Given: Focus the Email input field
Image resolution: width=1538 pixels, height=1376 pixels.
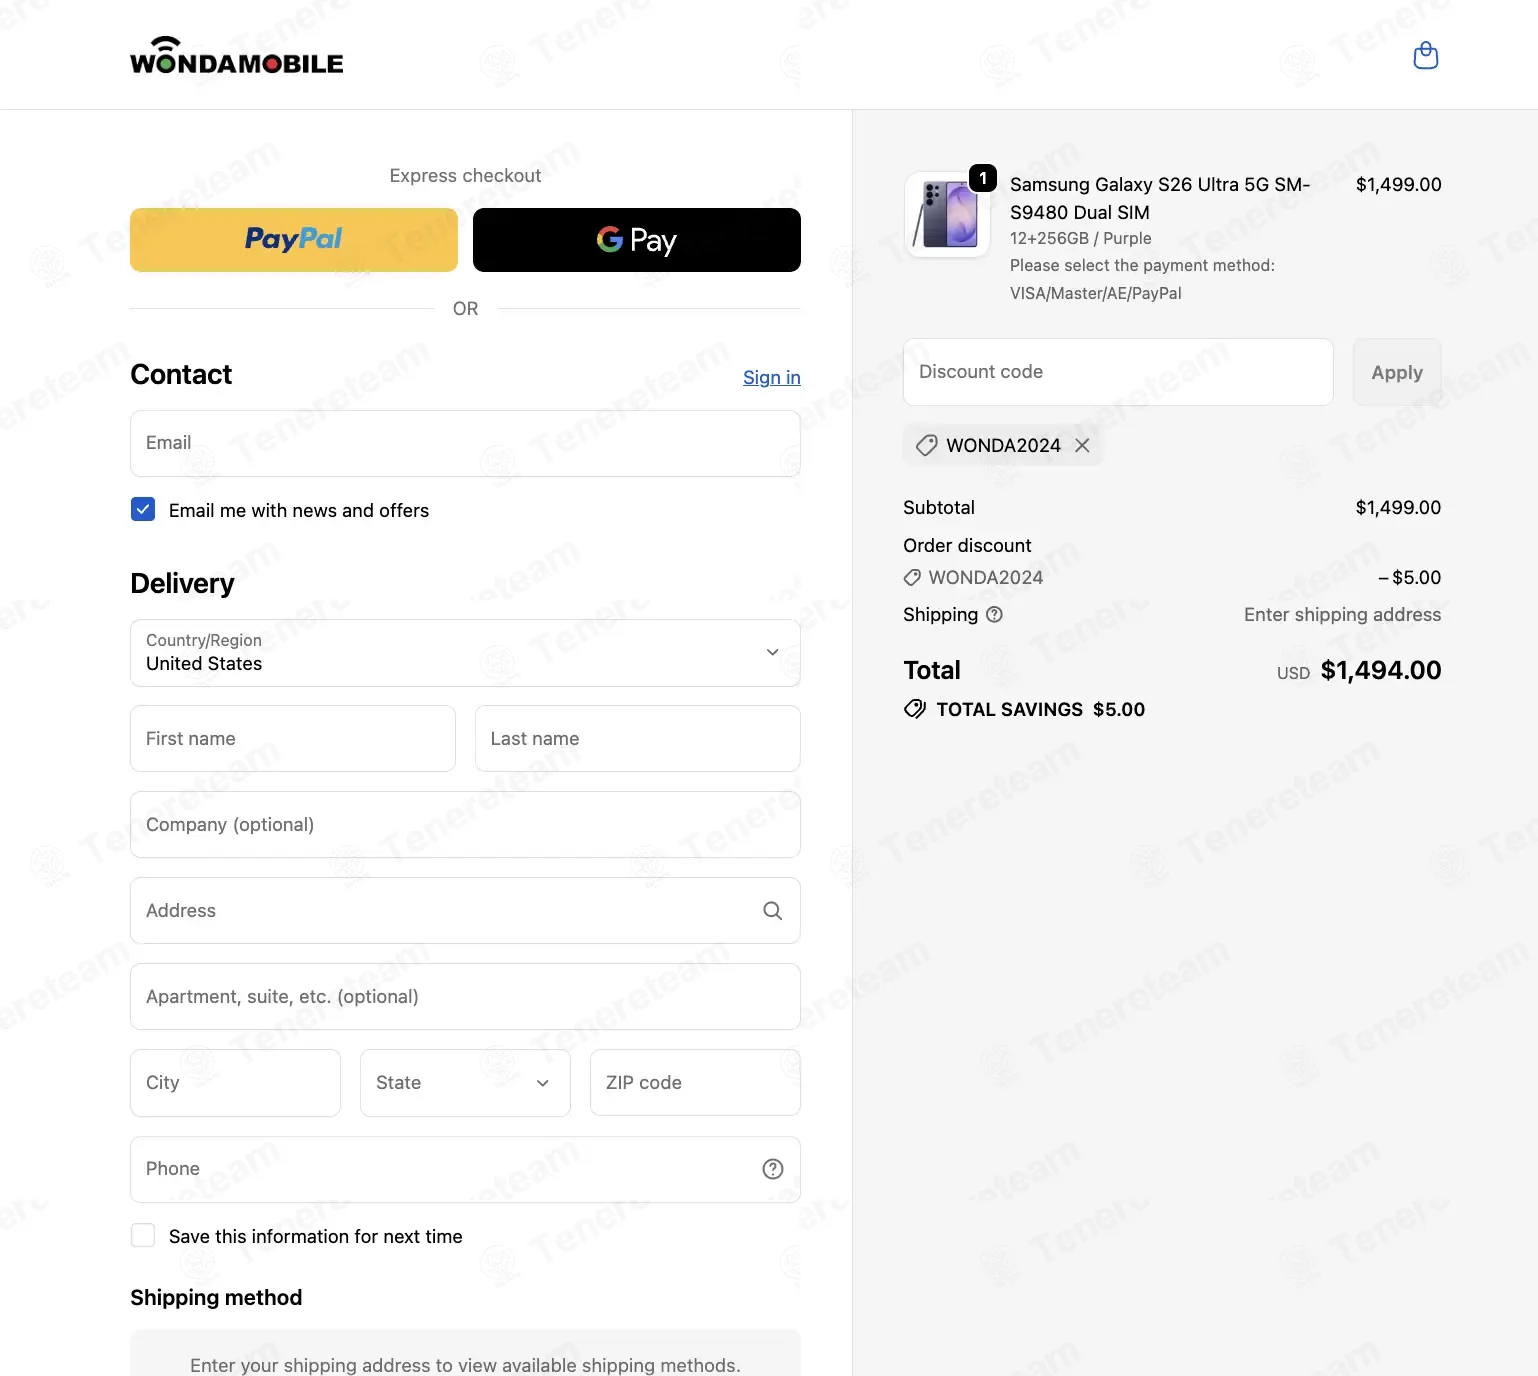Looking at the screenshot, I should 465,443.
